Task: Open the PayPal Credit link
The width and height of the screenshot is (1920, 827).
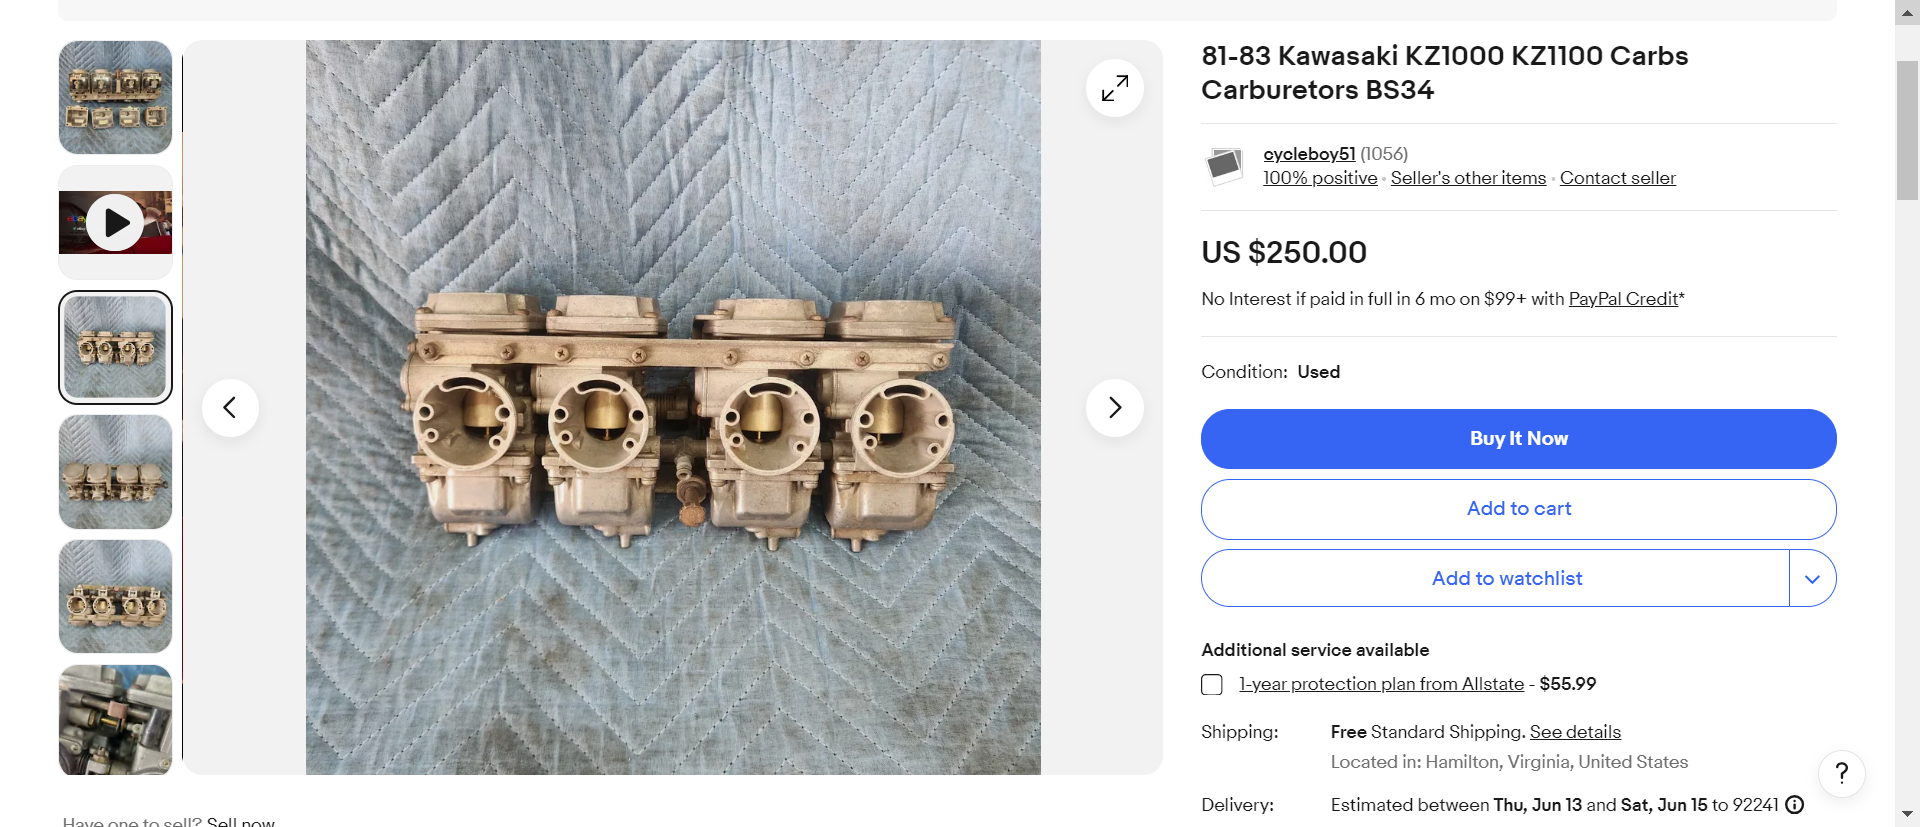Action: tap(1623, 299)
